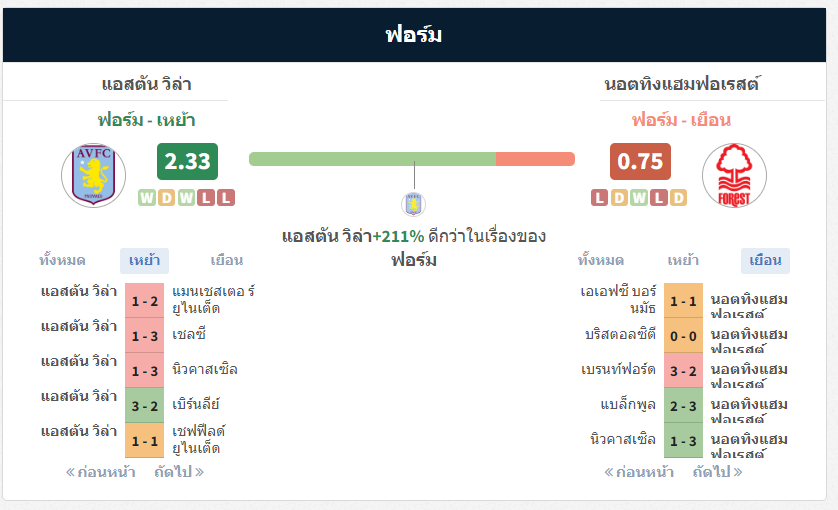
Task: Select Aston Villa's เหย้า filter tab
Action: tap(144, 261)
